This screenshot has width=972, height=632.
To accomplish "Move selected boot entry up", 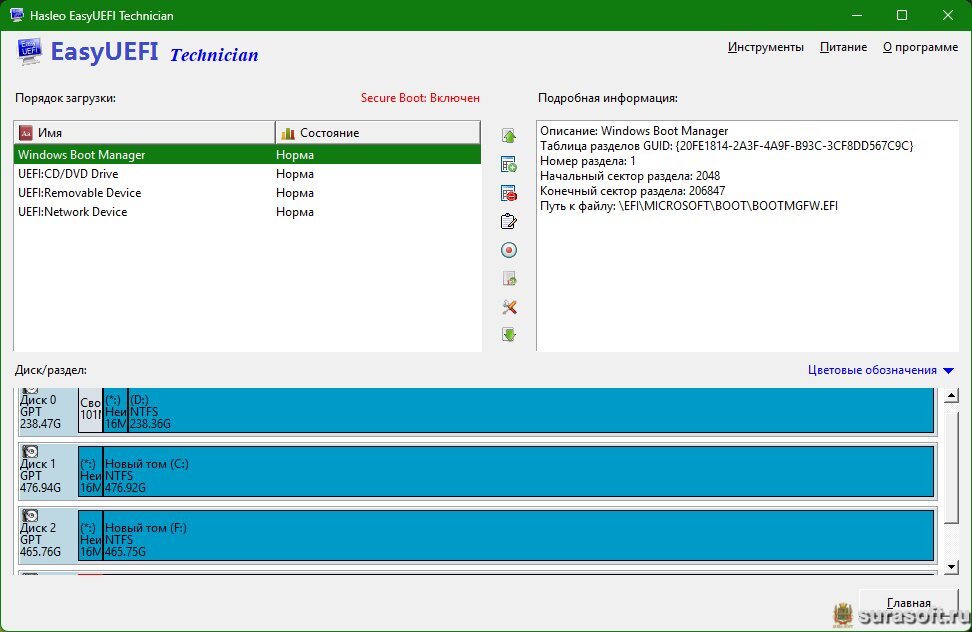I will pos(509,136).
